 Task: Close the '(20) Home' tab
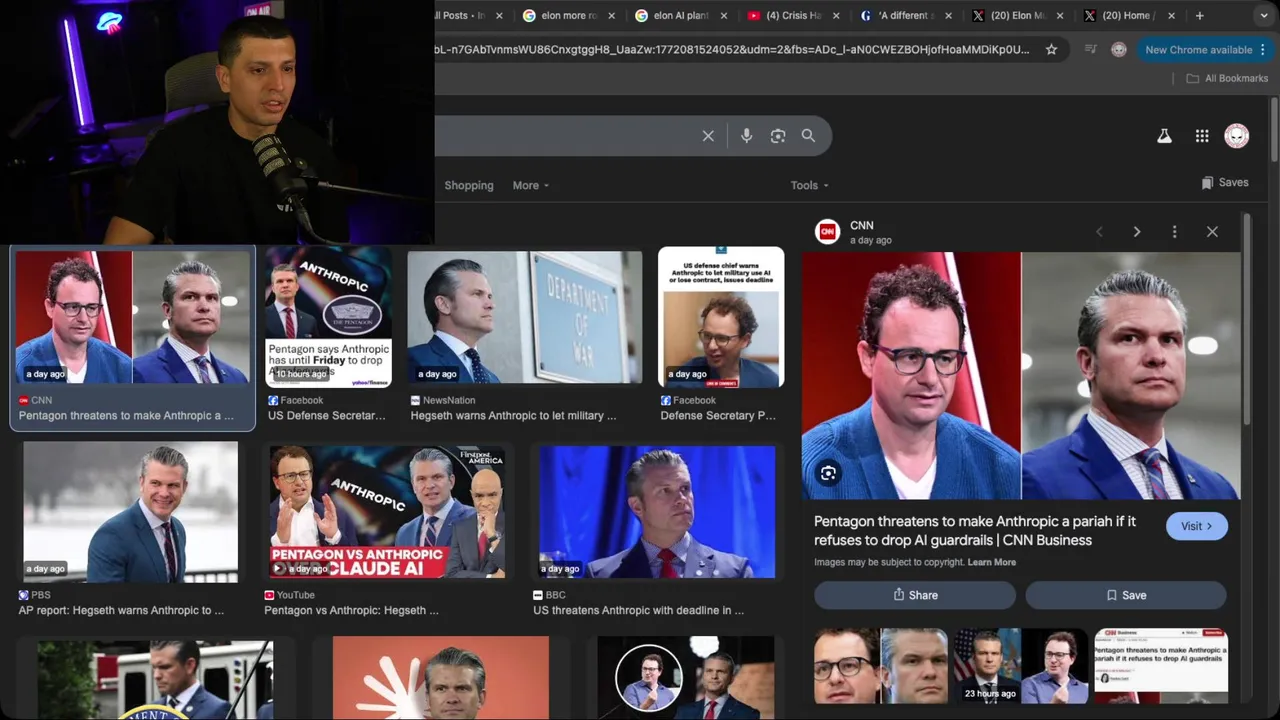point(1171,15)
